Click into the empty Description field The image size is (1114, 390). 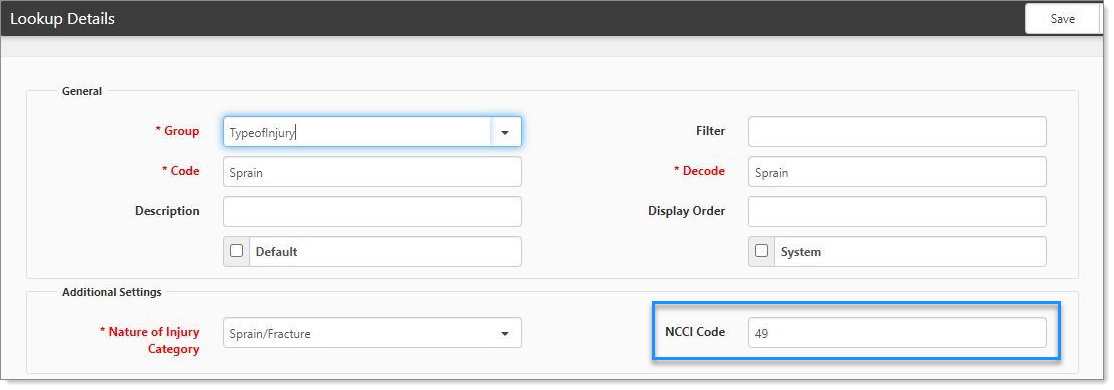(372, 212)
